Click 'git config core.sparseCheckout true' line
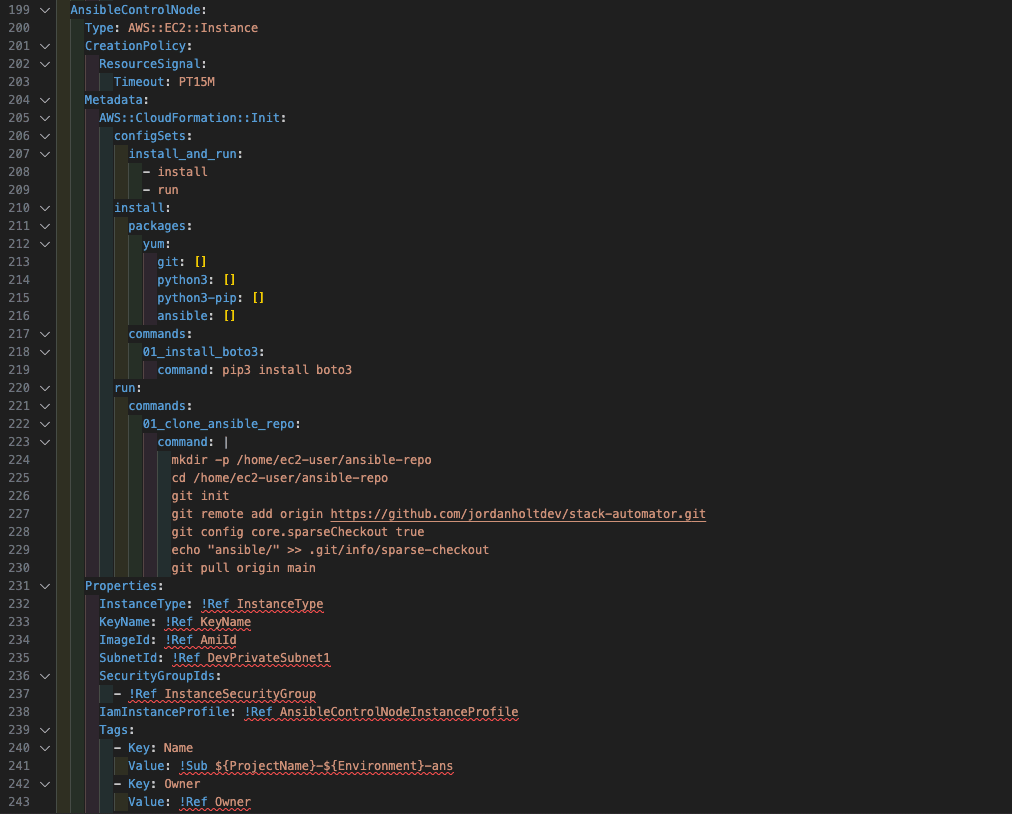This screenshot has height=814, width=1012. [298, 532]
